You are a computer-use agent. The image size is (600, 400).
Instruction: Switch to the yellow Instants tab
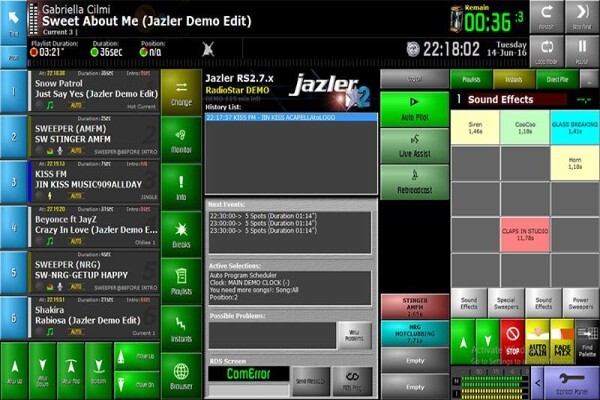(514, 79)
